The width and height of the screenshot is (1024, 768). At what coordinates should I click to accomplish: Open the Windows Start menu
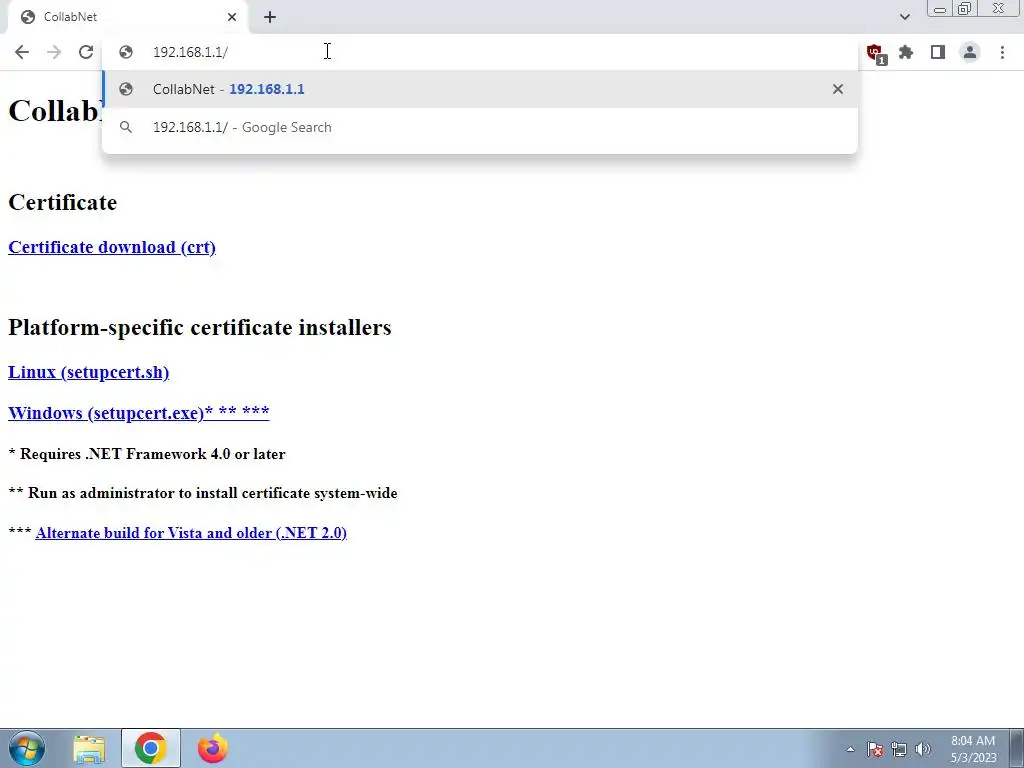27,748
